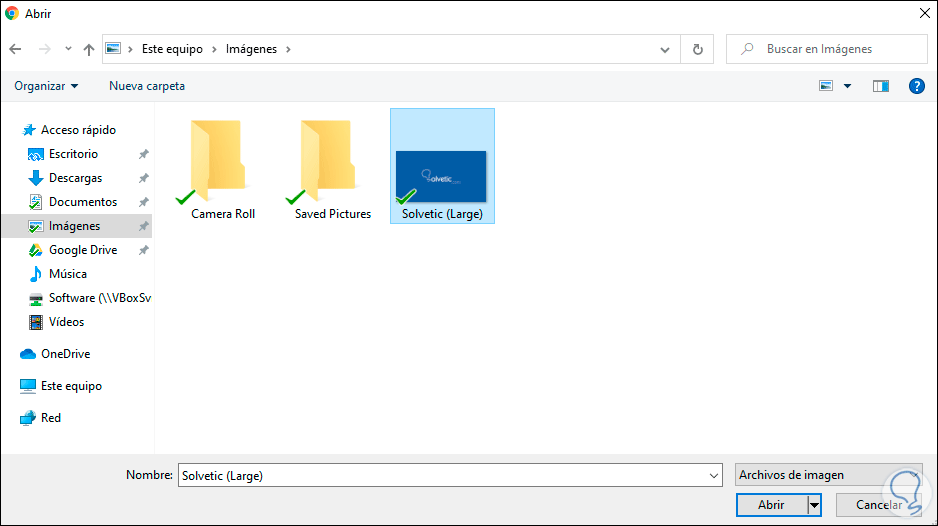This screenshot has width=938, height=526.
Task: Click the pin icon next to Documentos
Action: (144, 202)
